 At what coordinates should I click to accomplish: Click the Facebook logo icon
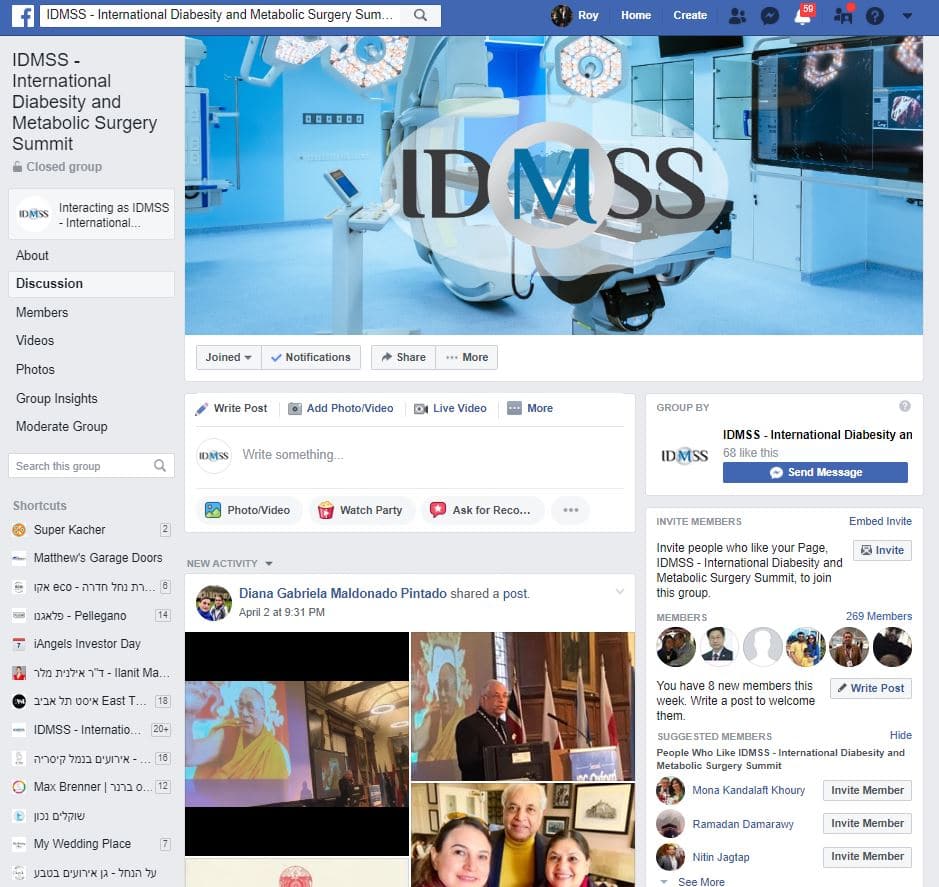(x=22, y=16)
